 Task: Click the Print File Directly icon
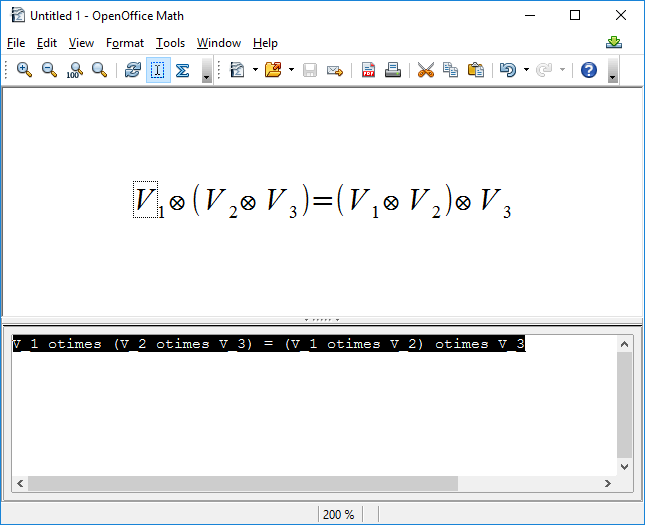tap(393, 70)
